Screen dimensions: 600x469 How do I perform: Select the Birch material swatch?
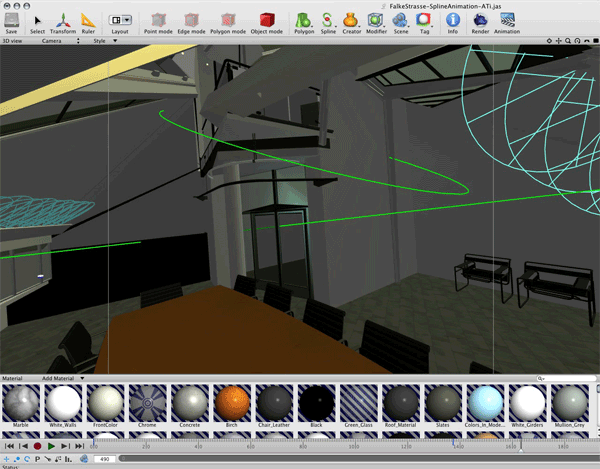[x=232, y=406]
